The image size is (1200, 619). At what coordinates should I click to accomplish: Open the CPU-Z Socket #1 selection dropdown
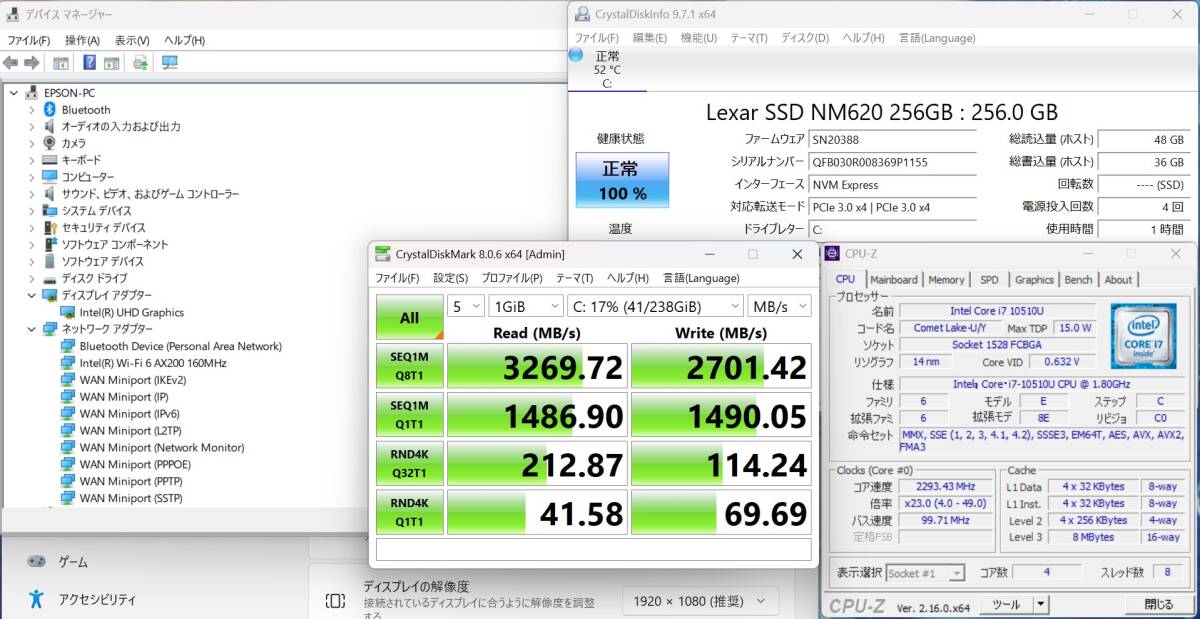926,573
